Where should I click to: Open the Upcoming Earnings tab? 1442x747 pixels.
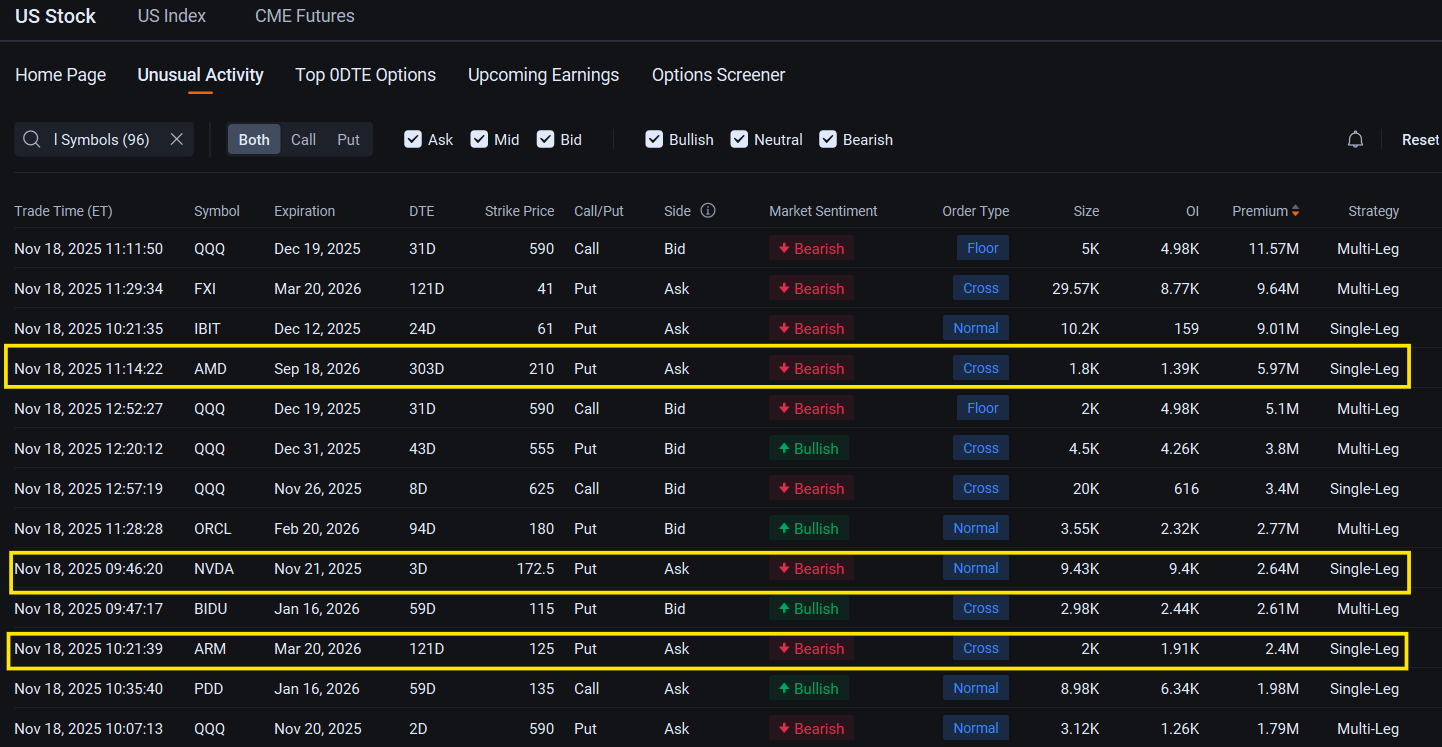pos(543,74)
